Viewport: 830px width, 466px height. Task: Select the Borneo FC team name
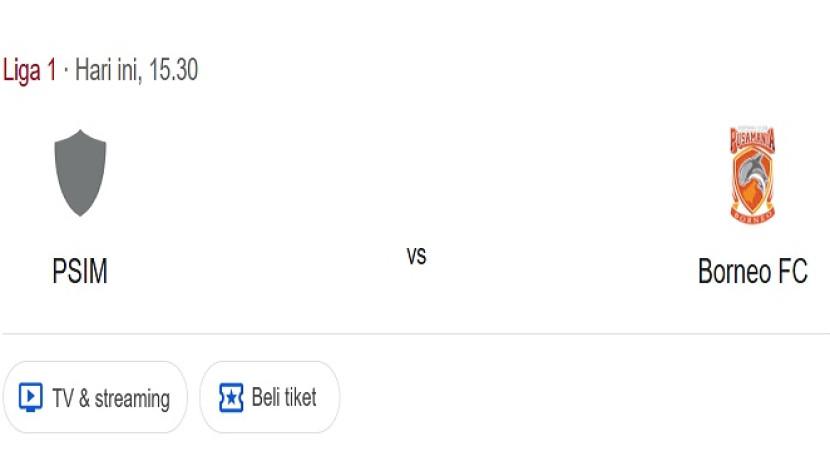point(752,271)
